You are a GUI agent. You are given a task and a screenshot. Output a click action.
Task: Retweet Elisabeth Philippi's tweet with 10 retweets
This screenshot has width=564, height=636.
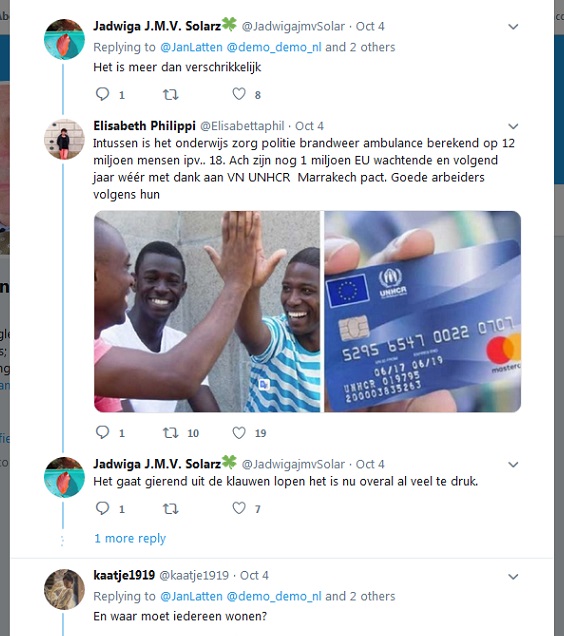170,433
